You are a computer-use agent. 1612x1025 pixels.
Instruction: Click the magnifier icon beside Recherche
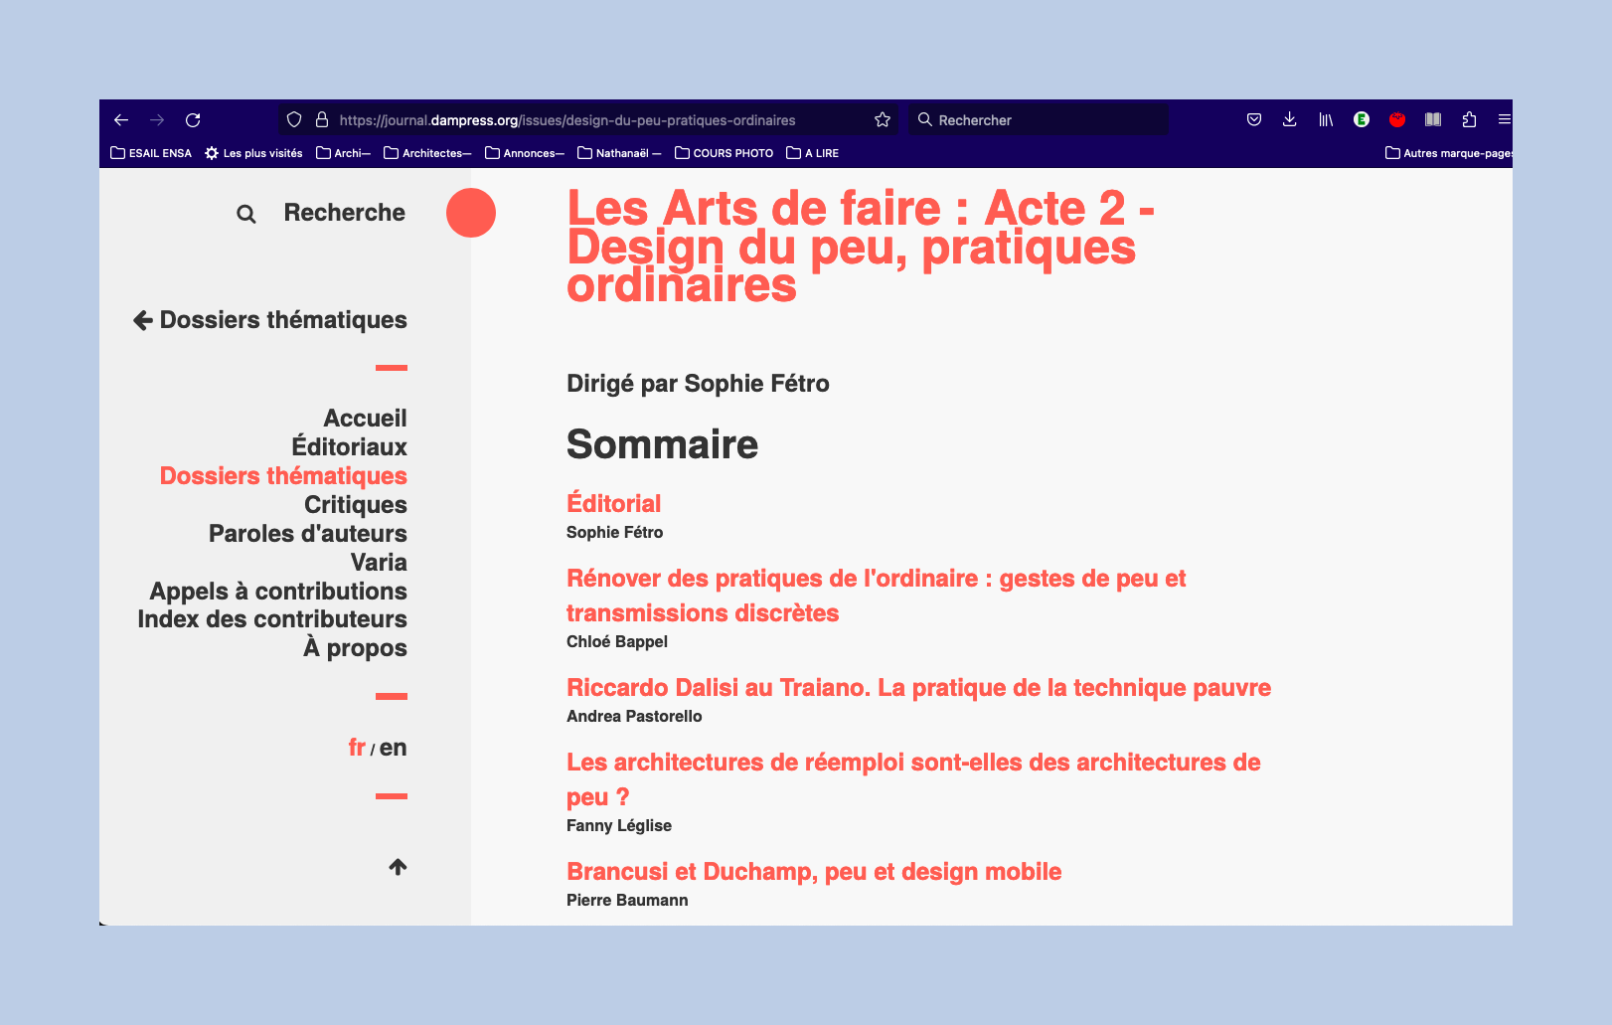click(246, 214)
